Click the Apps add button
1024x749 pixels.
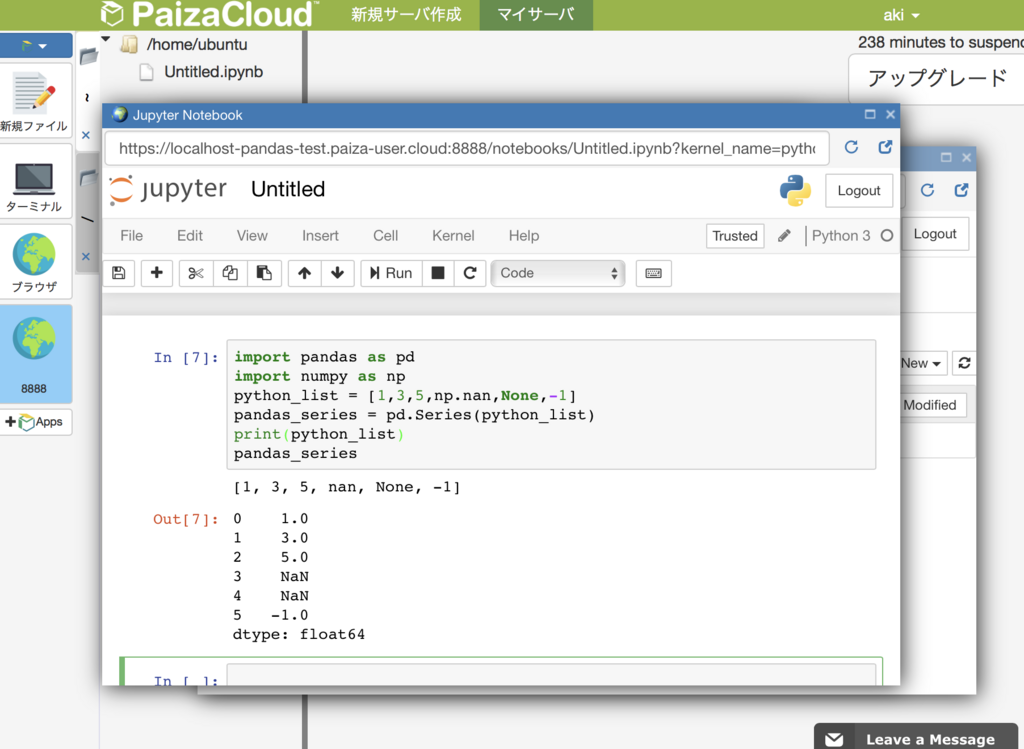[35, 422]
